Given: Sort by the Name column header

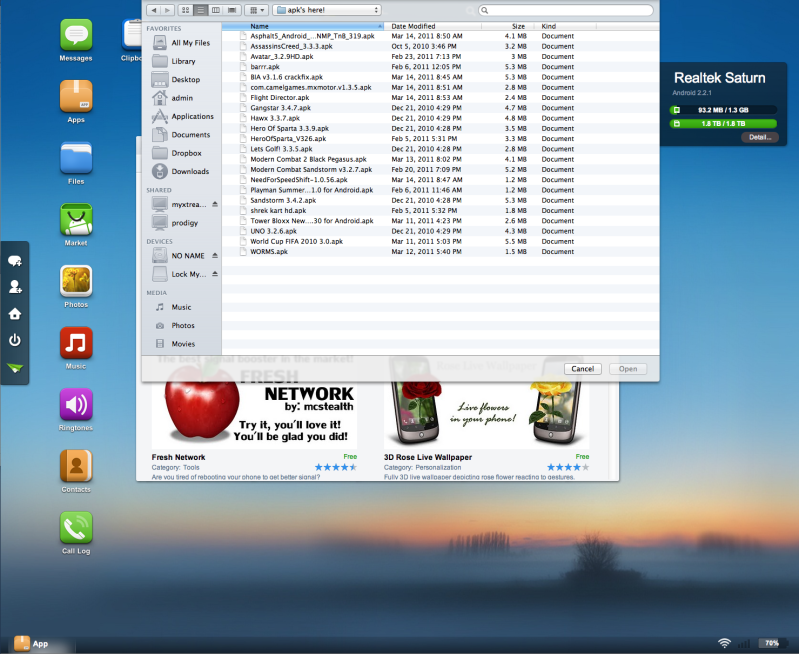Looking at the screenshot, I should (x=303, y=26).
